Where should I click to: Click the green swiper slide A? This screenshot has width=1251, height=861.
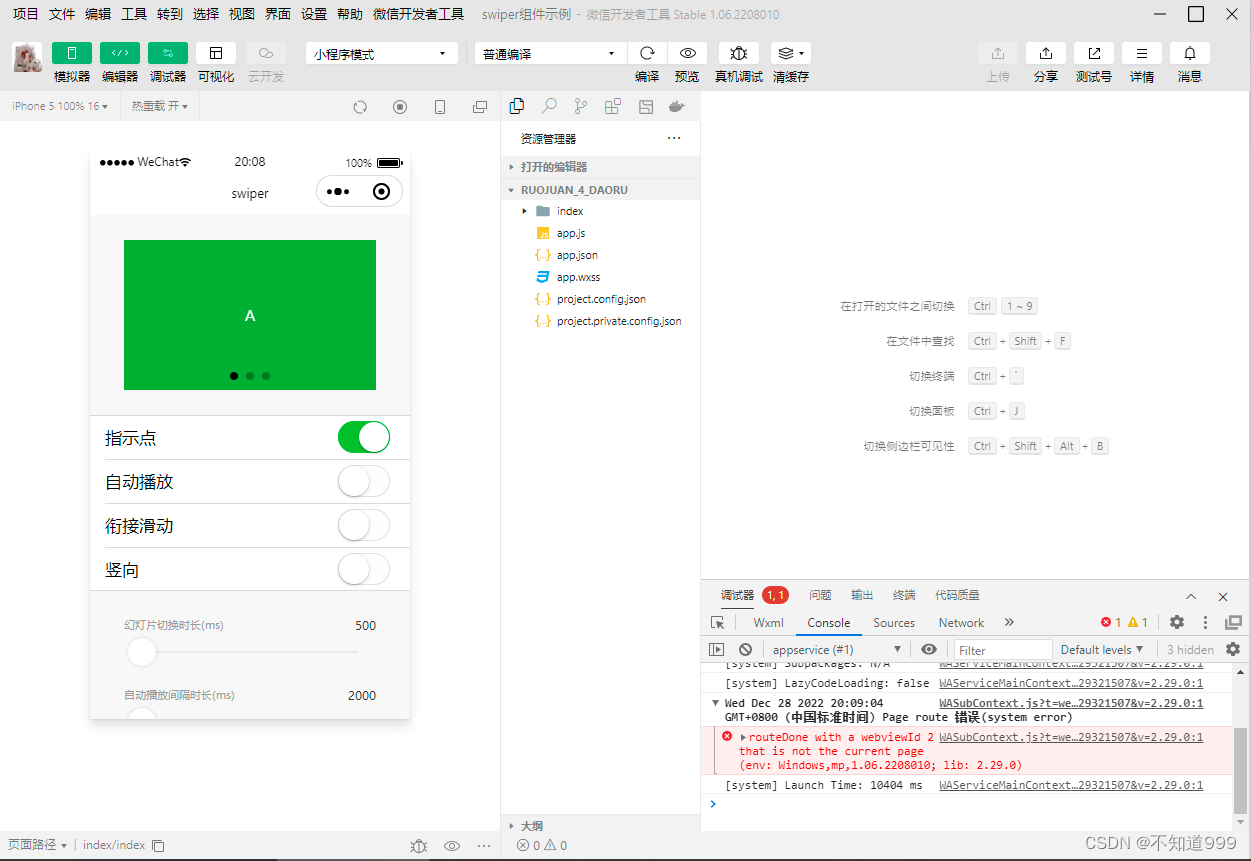(x=250, y=315)
